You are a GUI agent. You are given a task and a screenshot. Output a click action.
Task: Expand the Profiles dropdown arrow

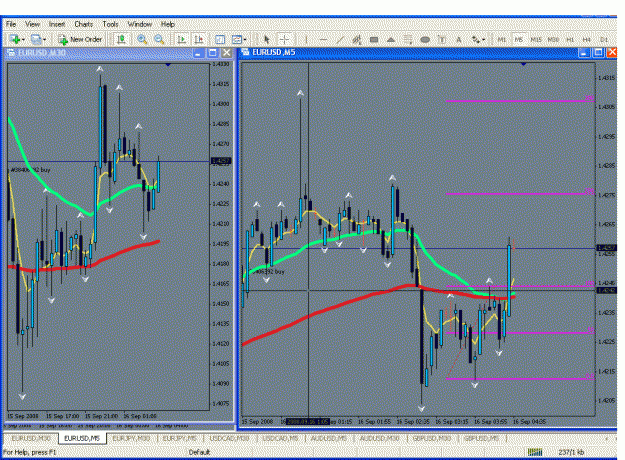point(44,39)
